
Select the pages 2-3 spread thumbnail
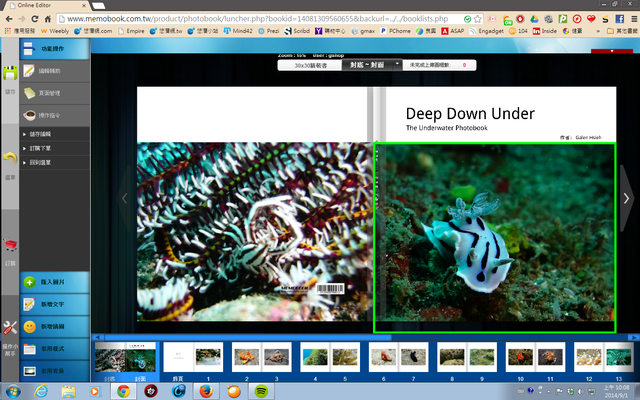tap(262, 357)
